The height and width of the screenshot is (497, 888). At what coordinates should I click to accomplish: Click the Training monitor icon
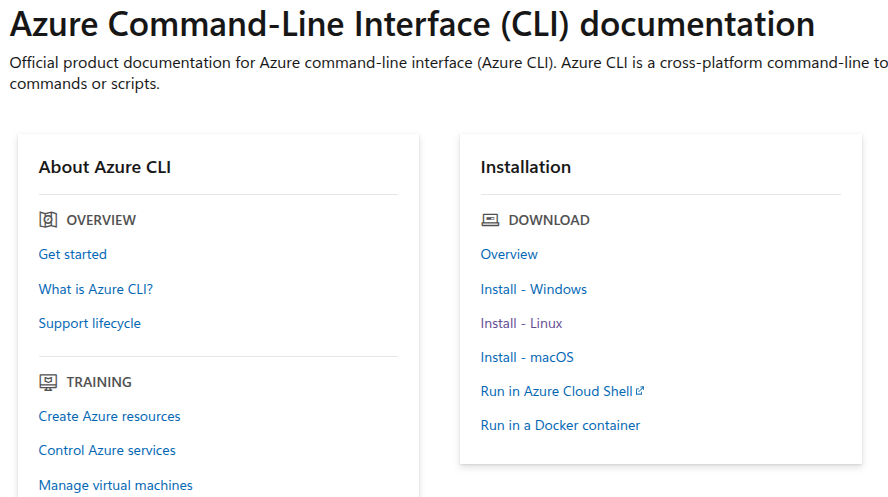click(x=48, y=382)
